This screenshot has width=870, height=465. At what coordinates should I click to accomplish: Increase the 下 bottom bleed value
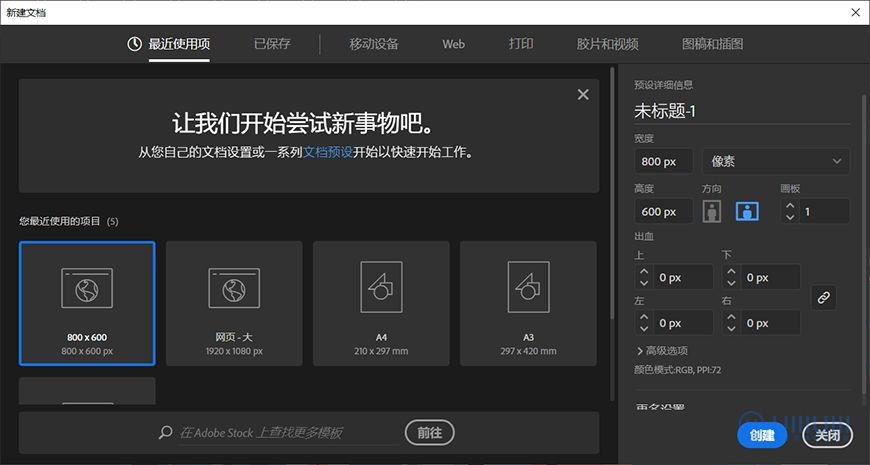click(731, 272)
